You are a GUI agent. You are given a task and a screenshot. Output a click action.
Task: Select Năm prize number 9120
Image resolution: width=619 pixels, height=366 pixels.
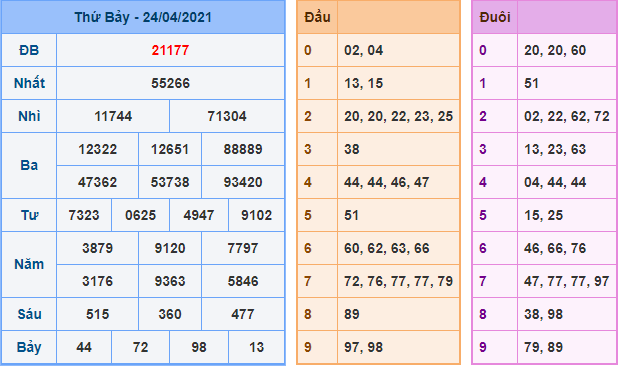point(170,248)
